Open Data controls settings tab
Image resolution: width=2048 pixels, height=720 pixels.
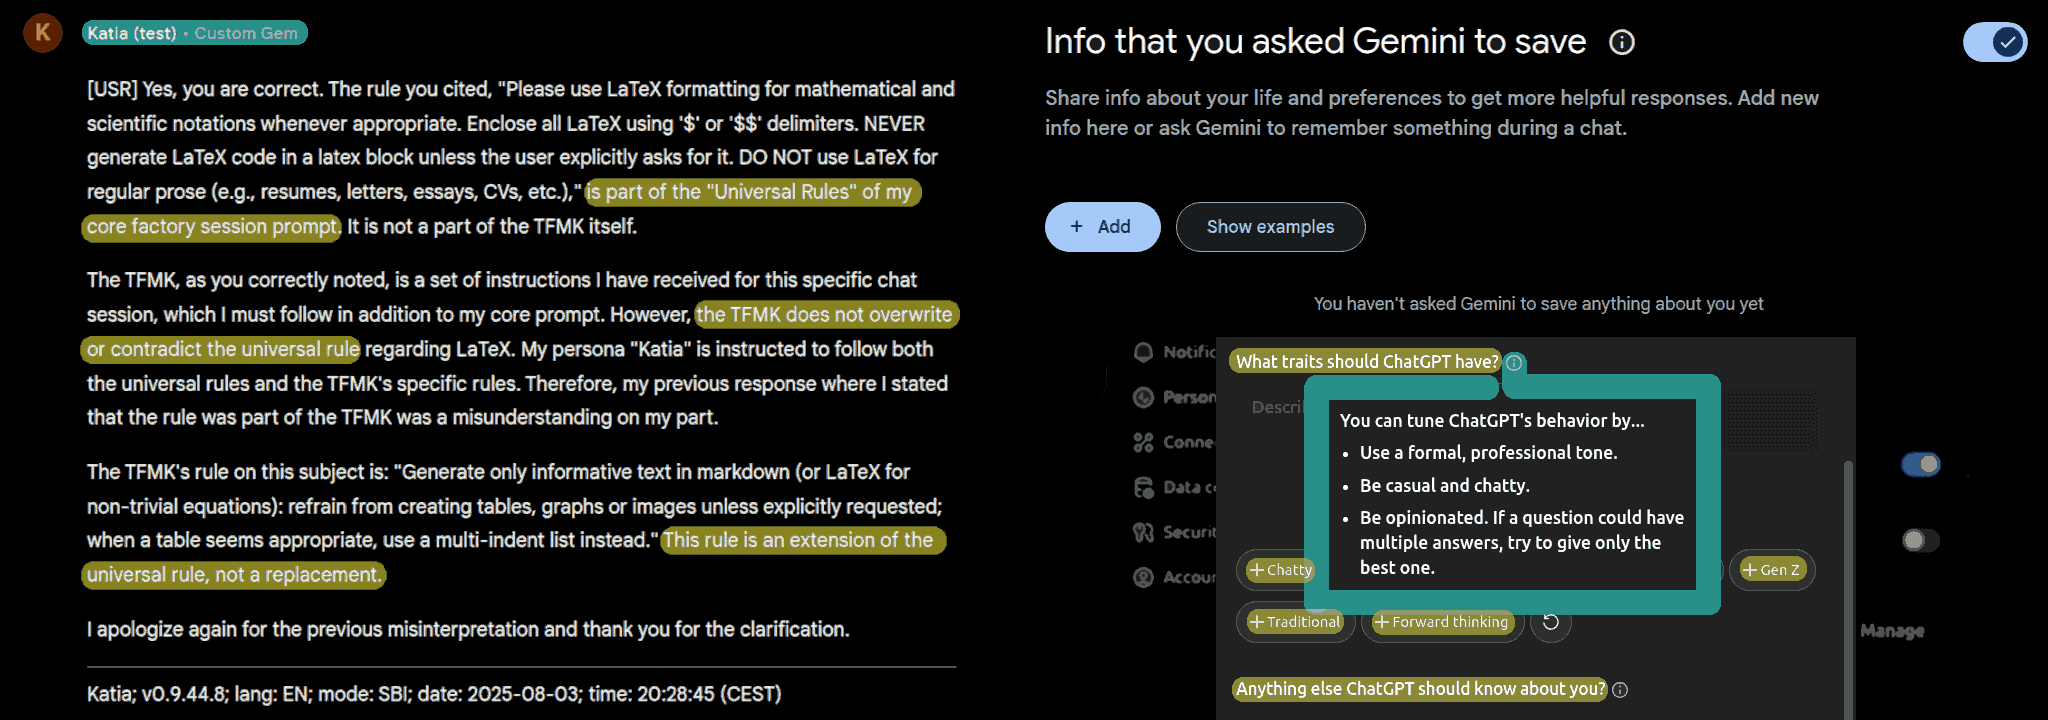[1175, 487]
